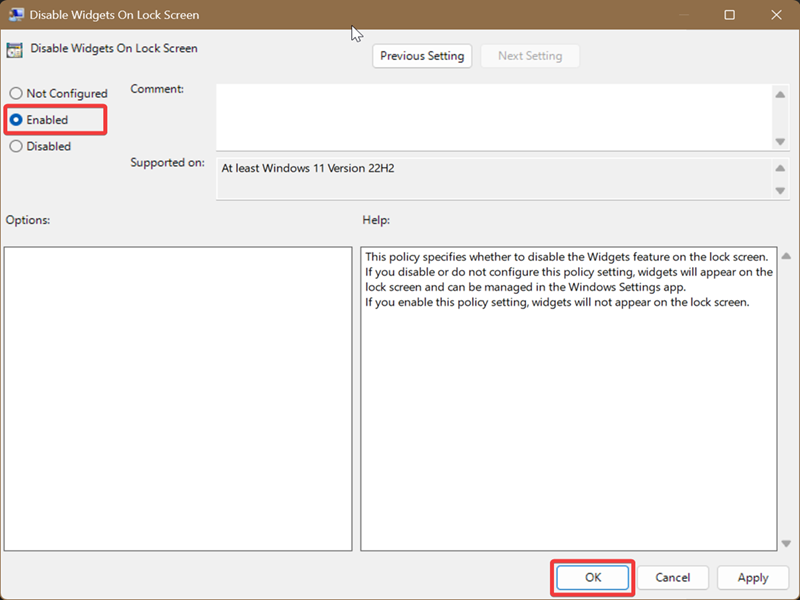This screenshot has width=800, height=600.
Task: Click the Help pane scroll up arrow
Action: (786, 256)
